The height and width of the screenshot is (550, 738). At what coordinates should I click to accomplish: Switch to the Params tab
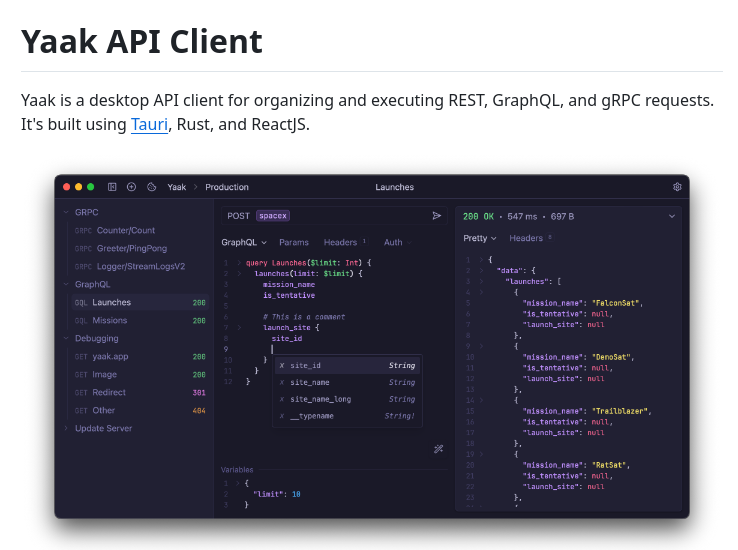(x=294, y=242)
